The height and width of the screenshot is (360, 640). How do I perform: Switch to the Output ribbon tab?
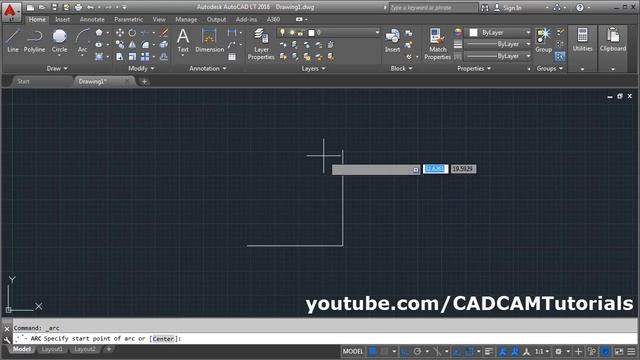tap(216, 19)
